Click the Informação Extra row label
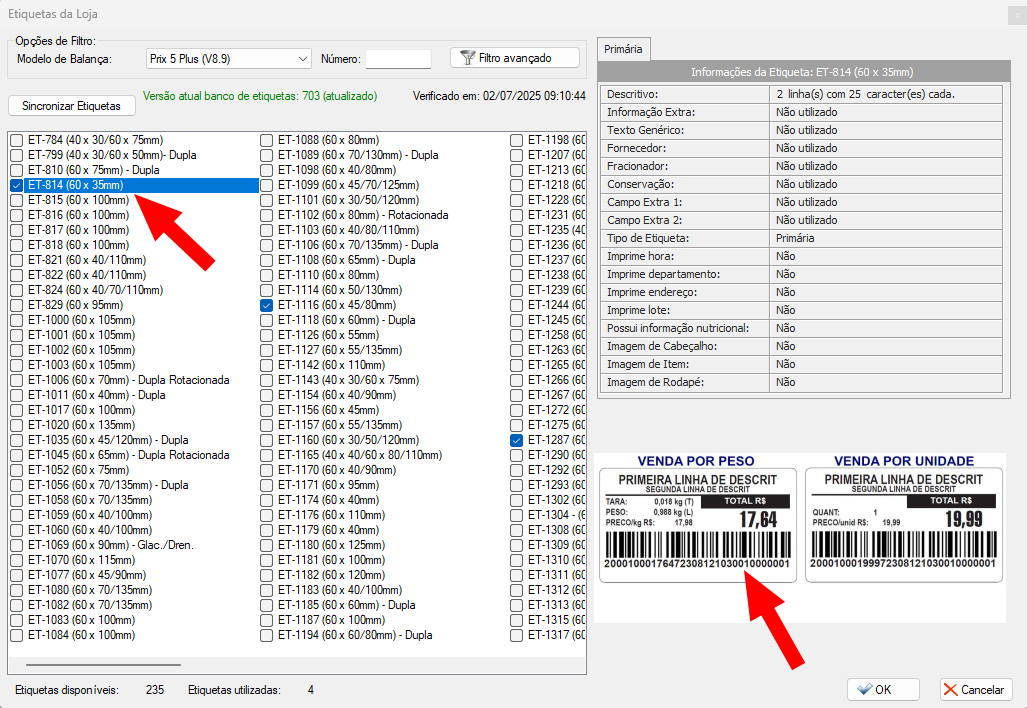The image size is (1027, 708). click(650, 112)
